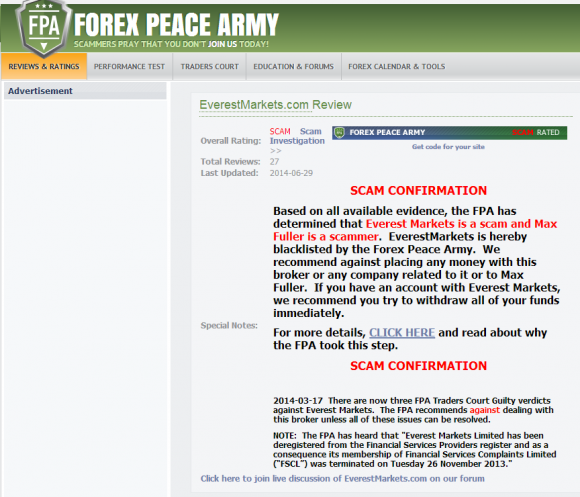Click the FOREX PEACE ARMY banner title

[x=176, y=24]
